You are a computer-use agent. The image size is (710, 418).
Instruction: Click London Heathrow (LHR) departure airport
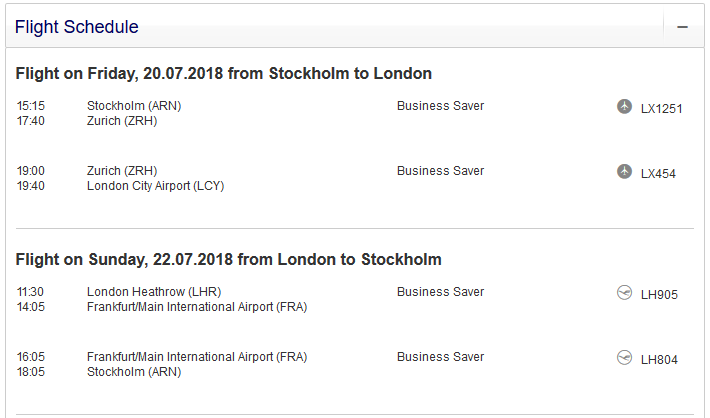tap(154, 292)
